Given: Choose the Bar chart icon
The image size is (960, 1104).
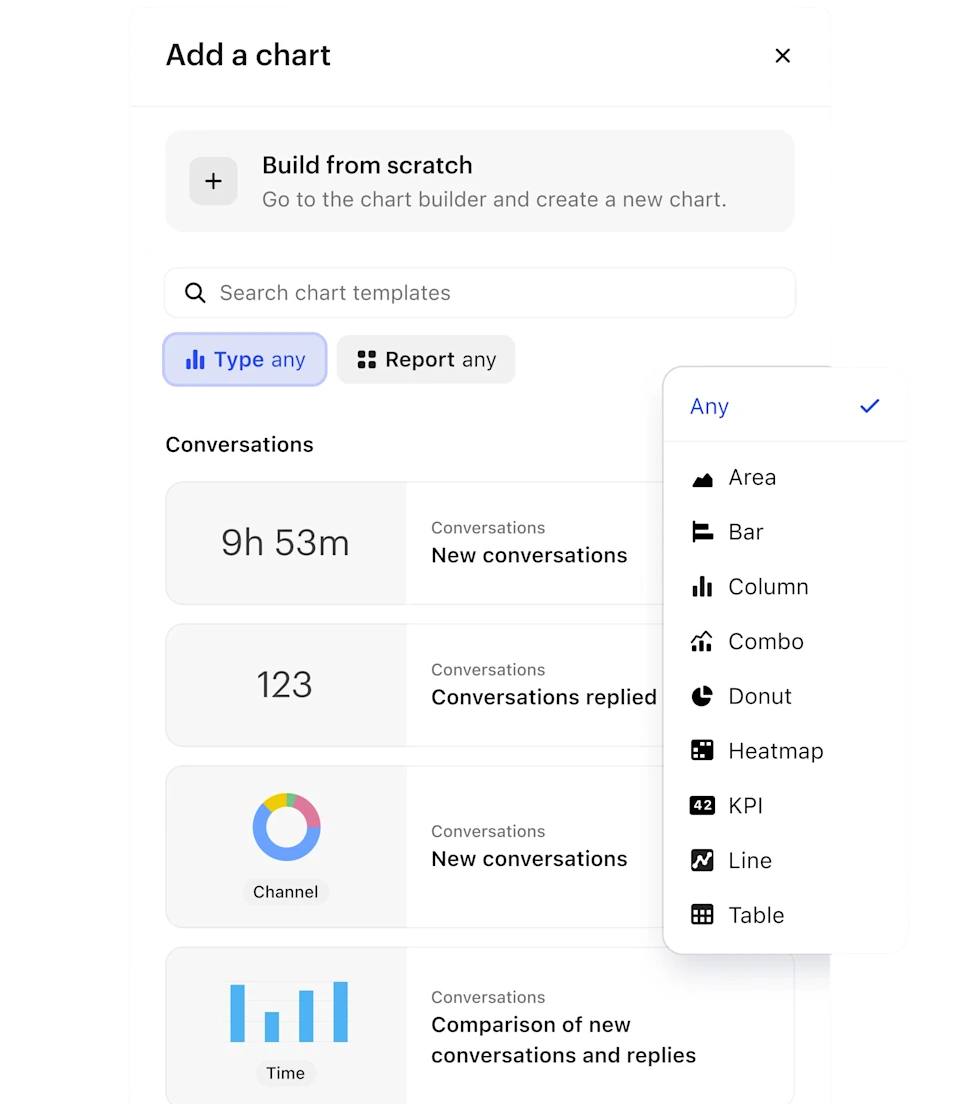Looking at the screenshot, I should pos(702,532).
